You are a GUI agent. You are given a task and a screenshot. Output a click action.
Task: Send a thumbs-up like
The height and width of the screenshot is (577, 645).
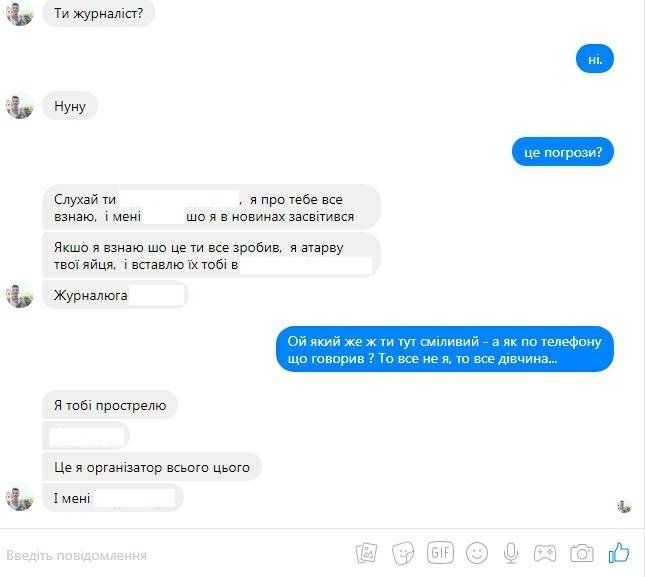pyautogui.click(x=619, y=552)
